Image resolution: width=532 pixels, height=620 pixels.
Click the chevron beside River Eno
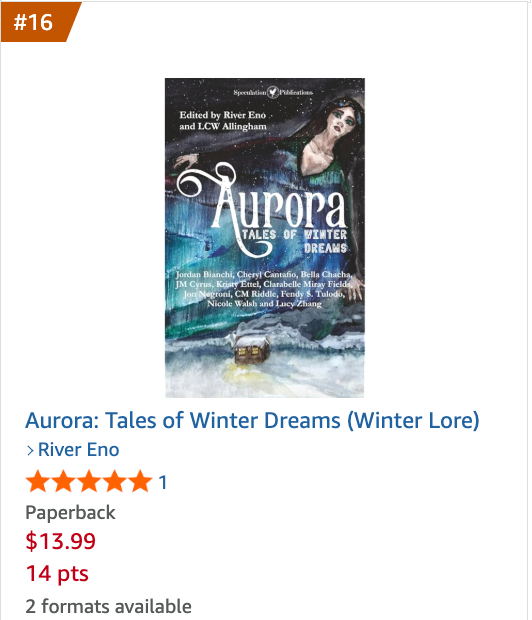click(30, 450)
